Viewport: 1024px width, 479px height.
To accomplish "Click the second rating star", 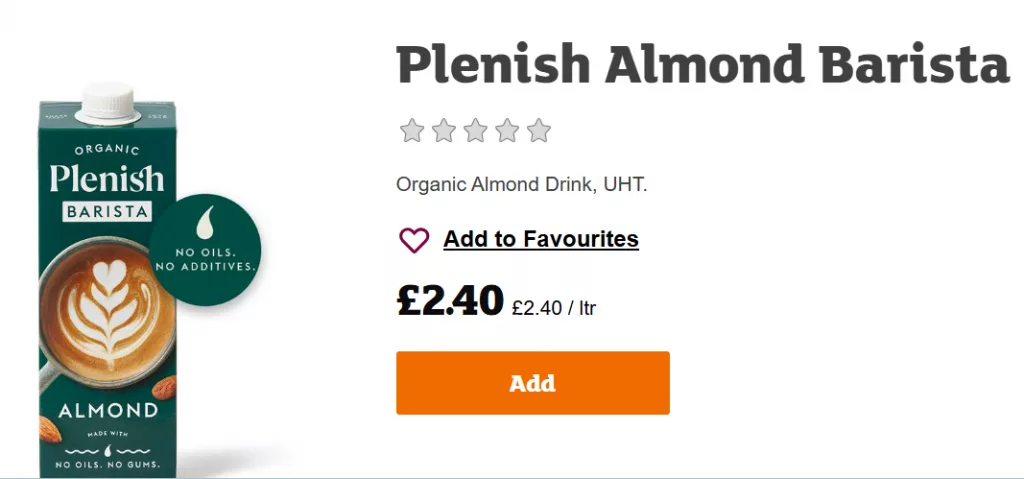I will (x=443, y=131).
